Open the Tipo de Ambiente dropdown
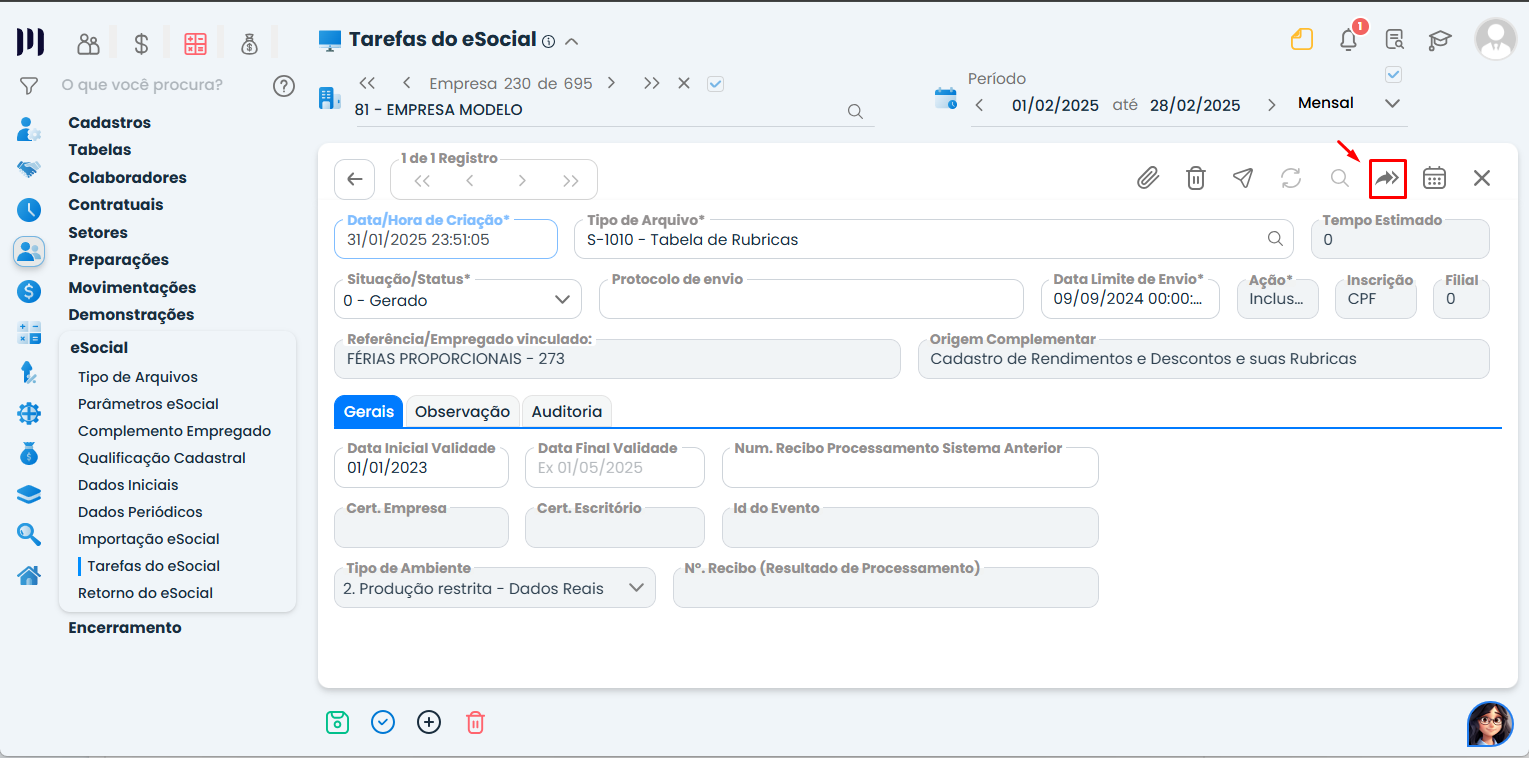Screen dimensions: 1529x758 point(636,588)
